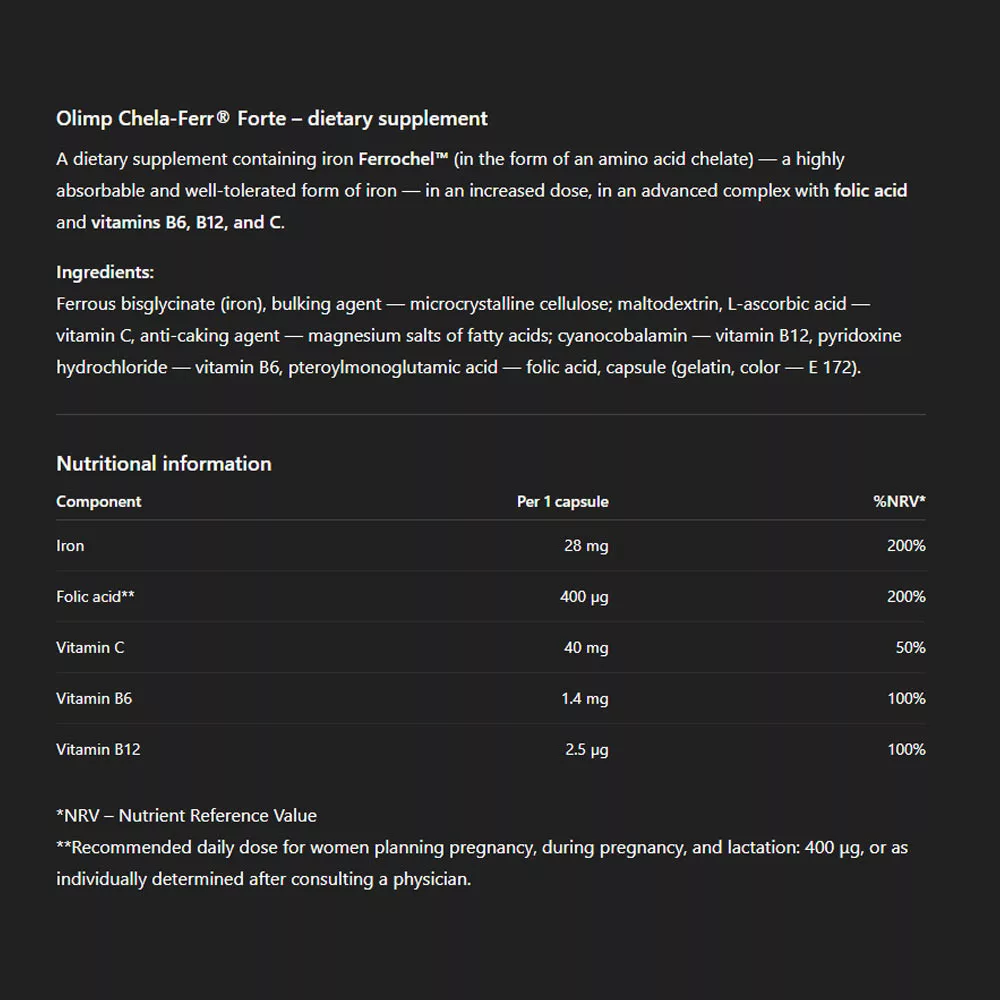Select the Vitamin C row label
This screenshot has width=1000, height=1000.
(91, 648)
